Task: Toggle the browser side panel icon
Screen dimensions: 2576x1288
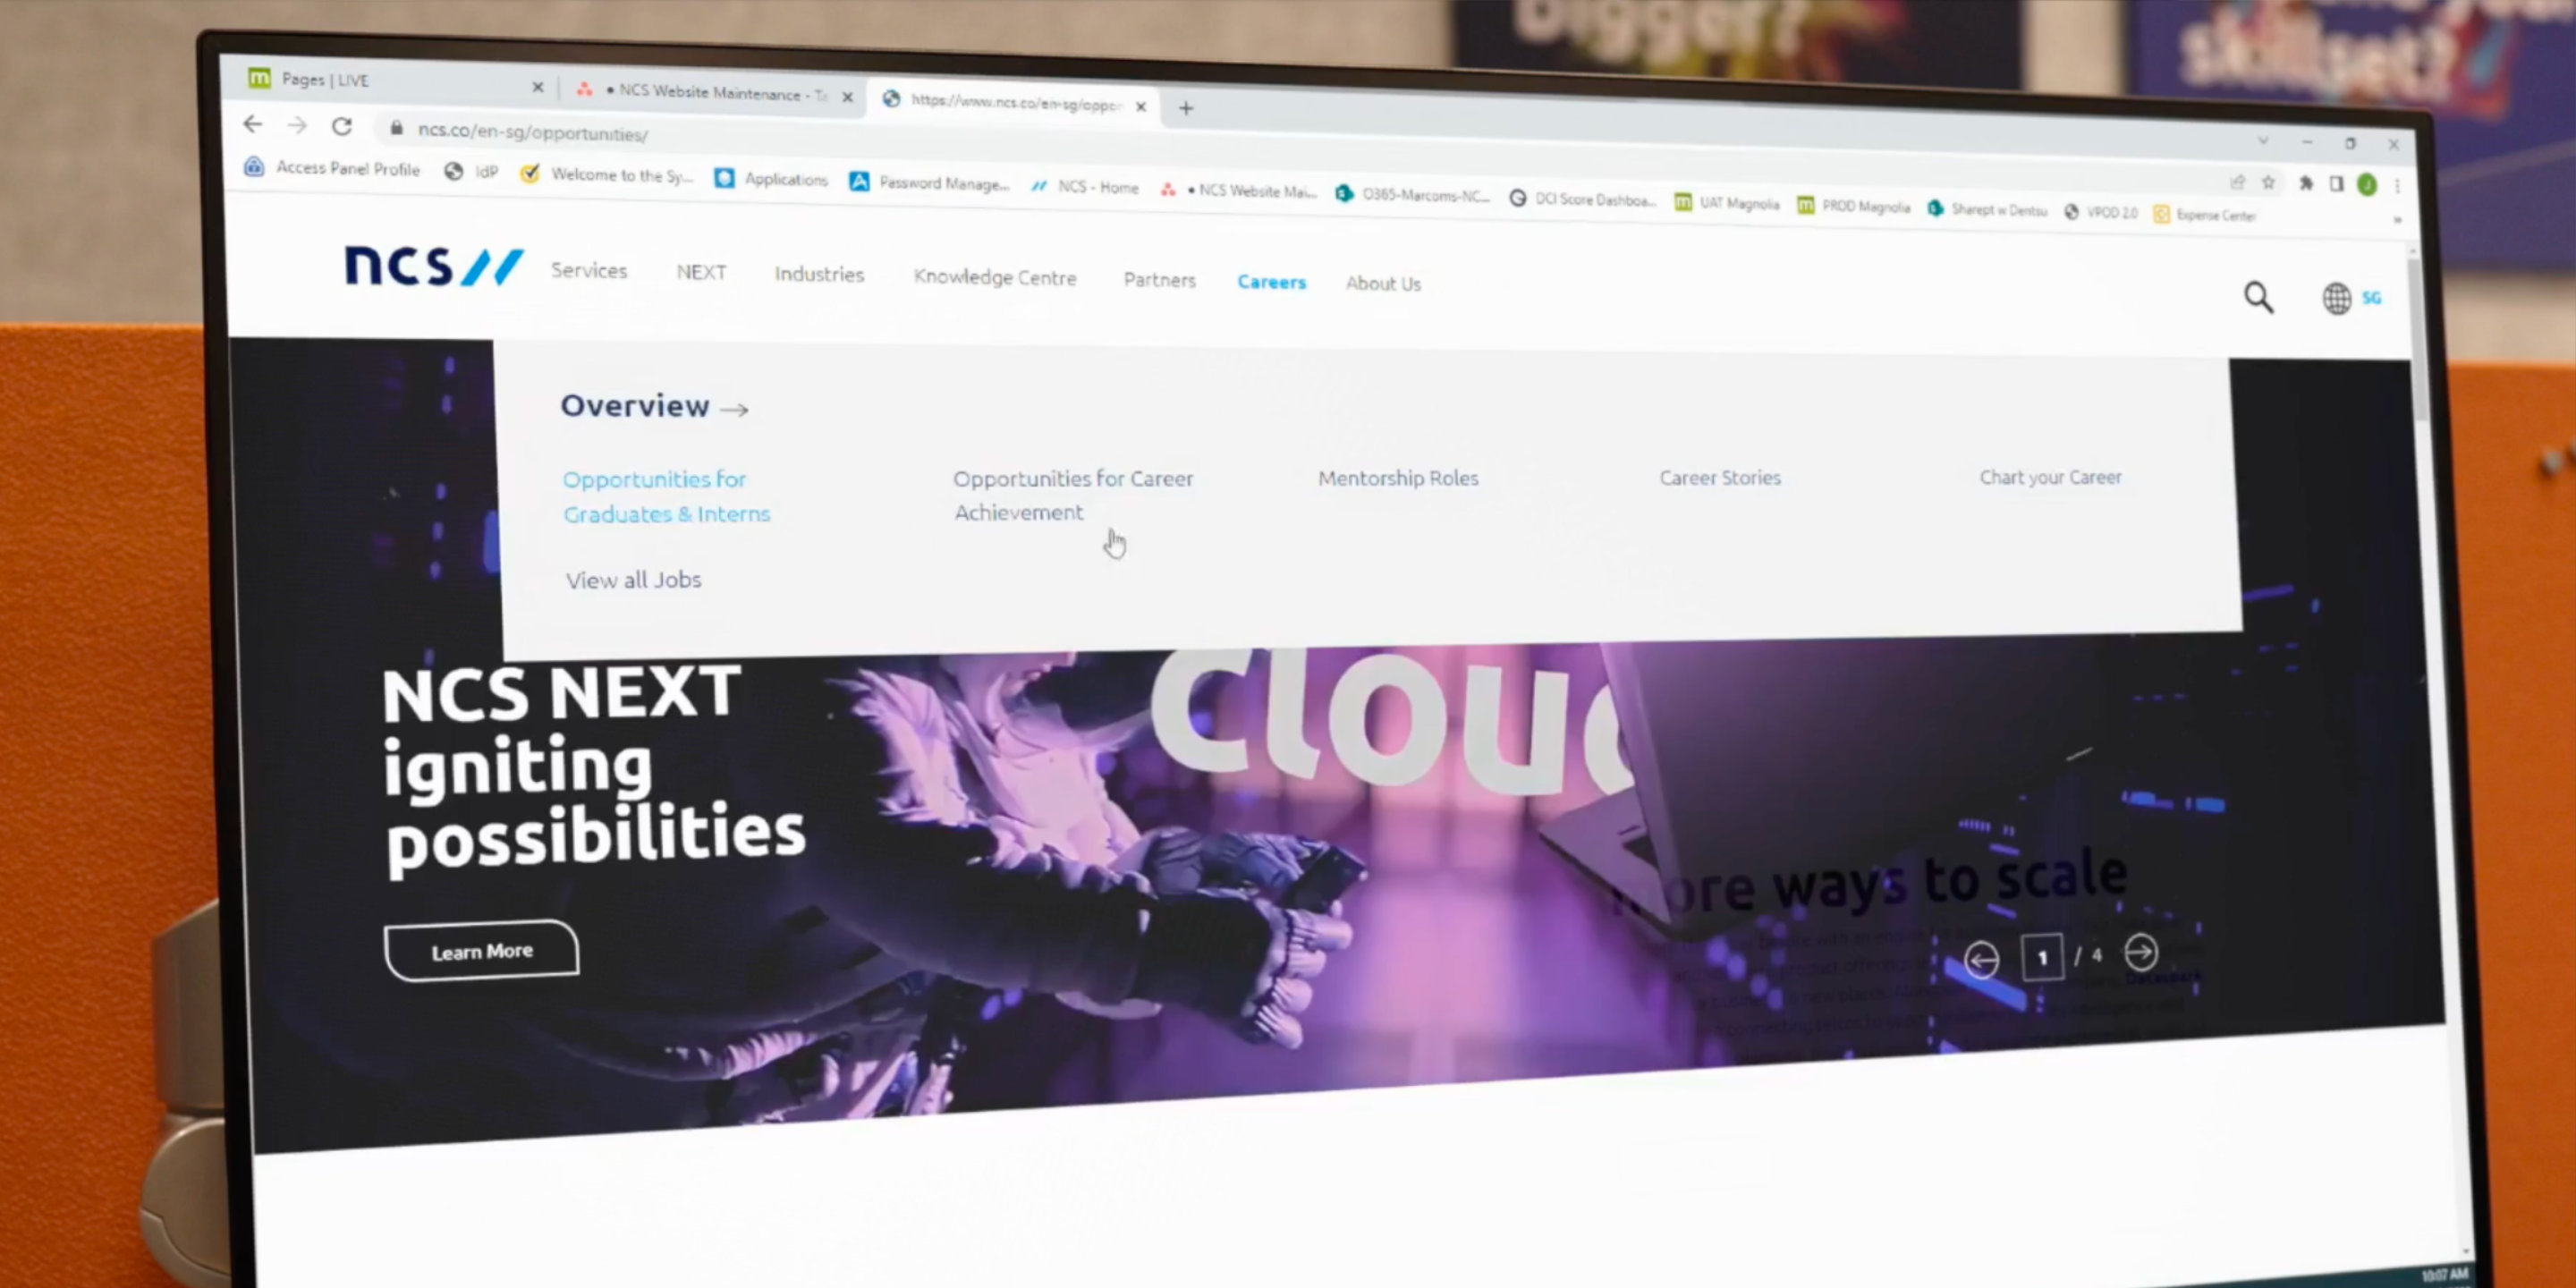Action: (2337, 184)
